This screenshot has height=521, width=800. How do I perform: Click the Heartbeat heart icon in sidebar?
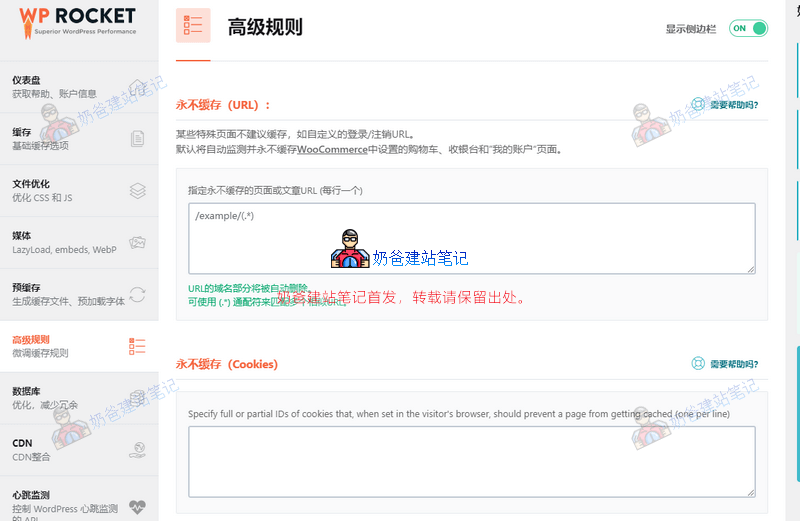(137, 507)
